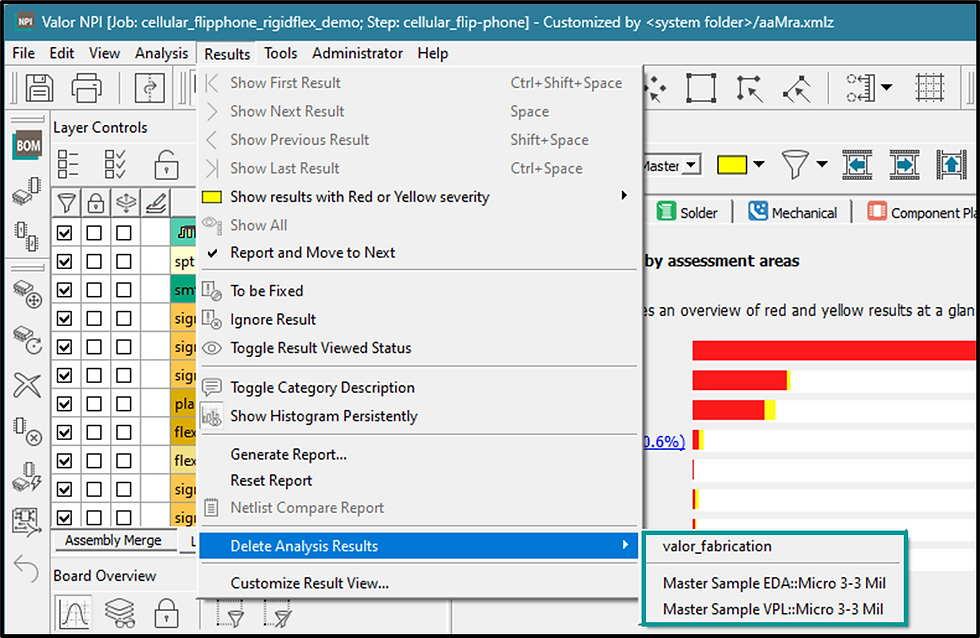Click the grid display toolbar icon
The width and height of the screenshot is (980, 638).
[929, 87]
